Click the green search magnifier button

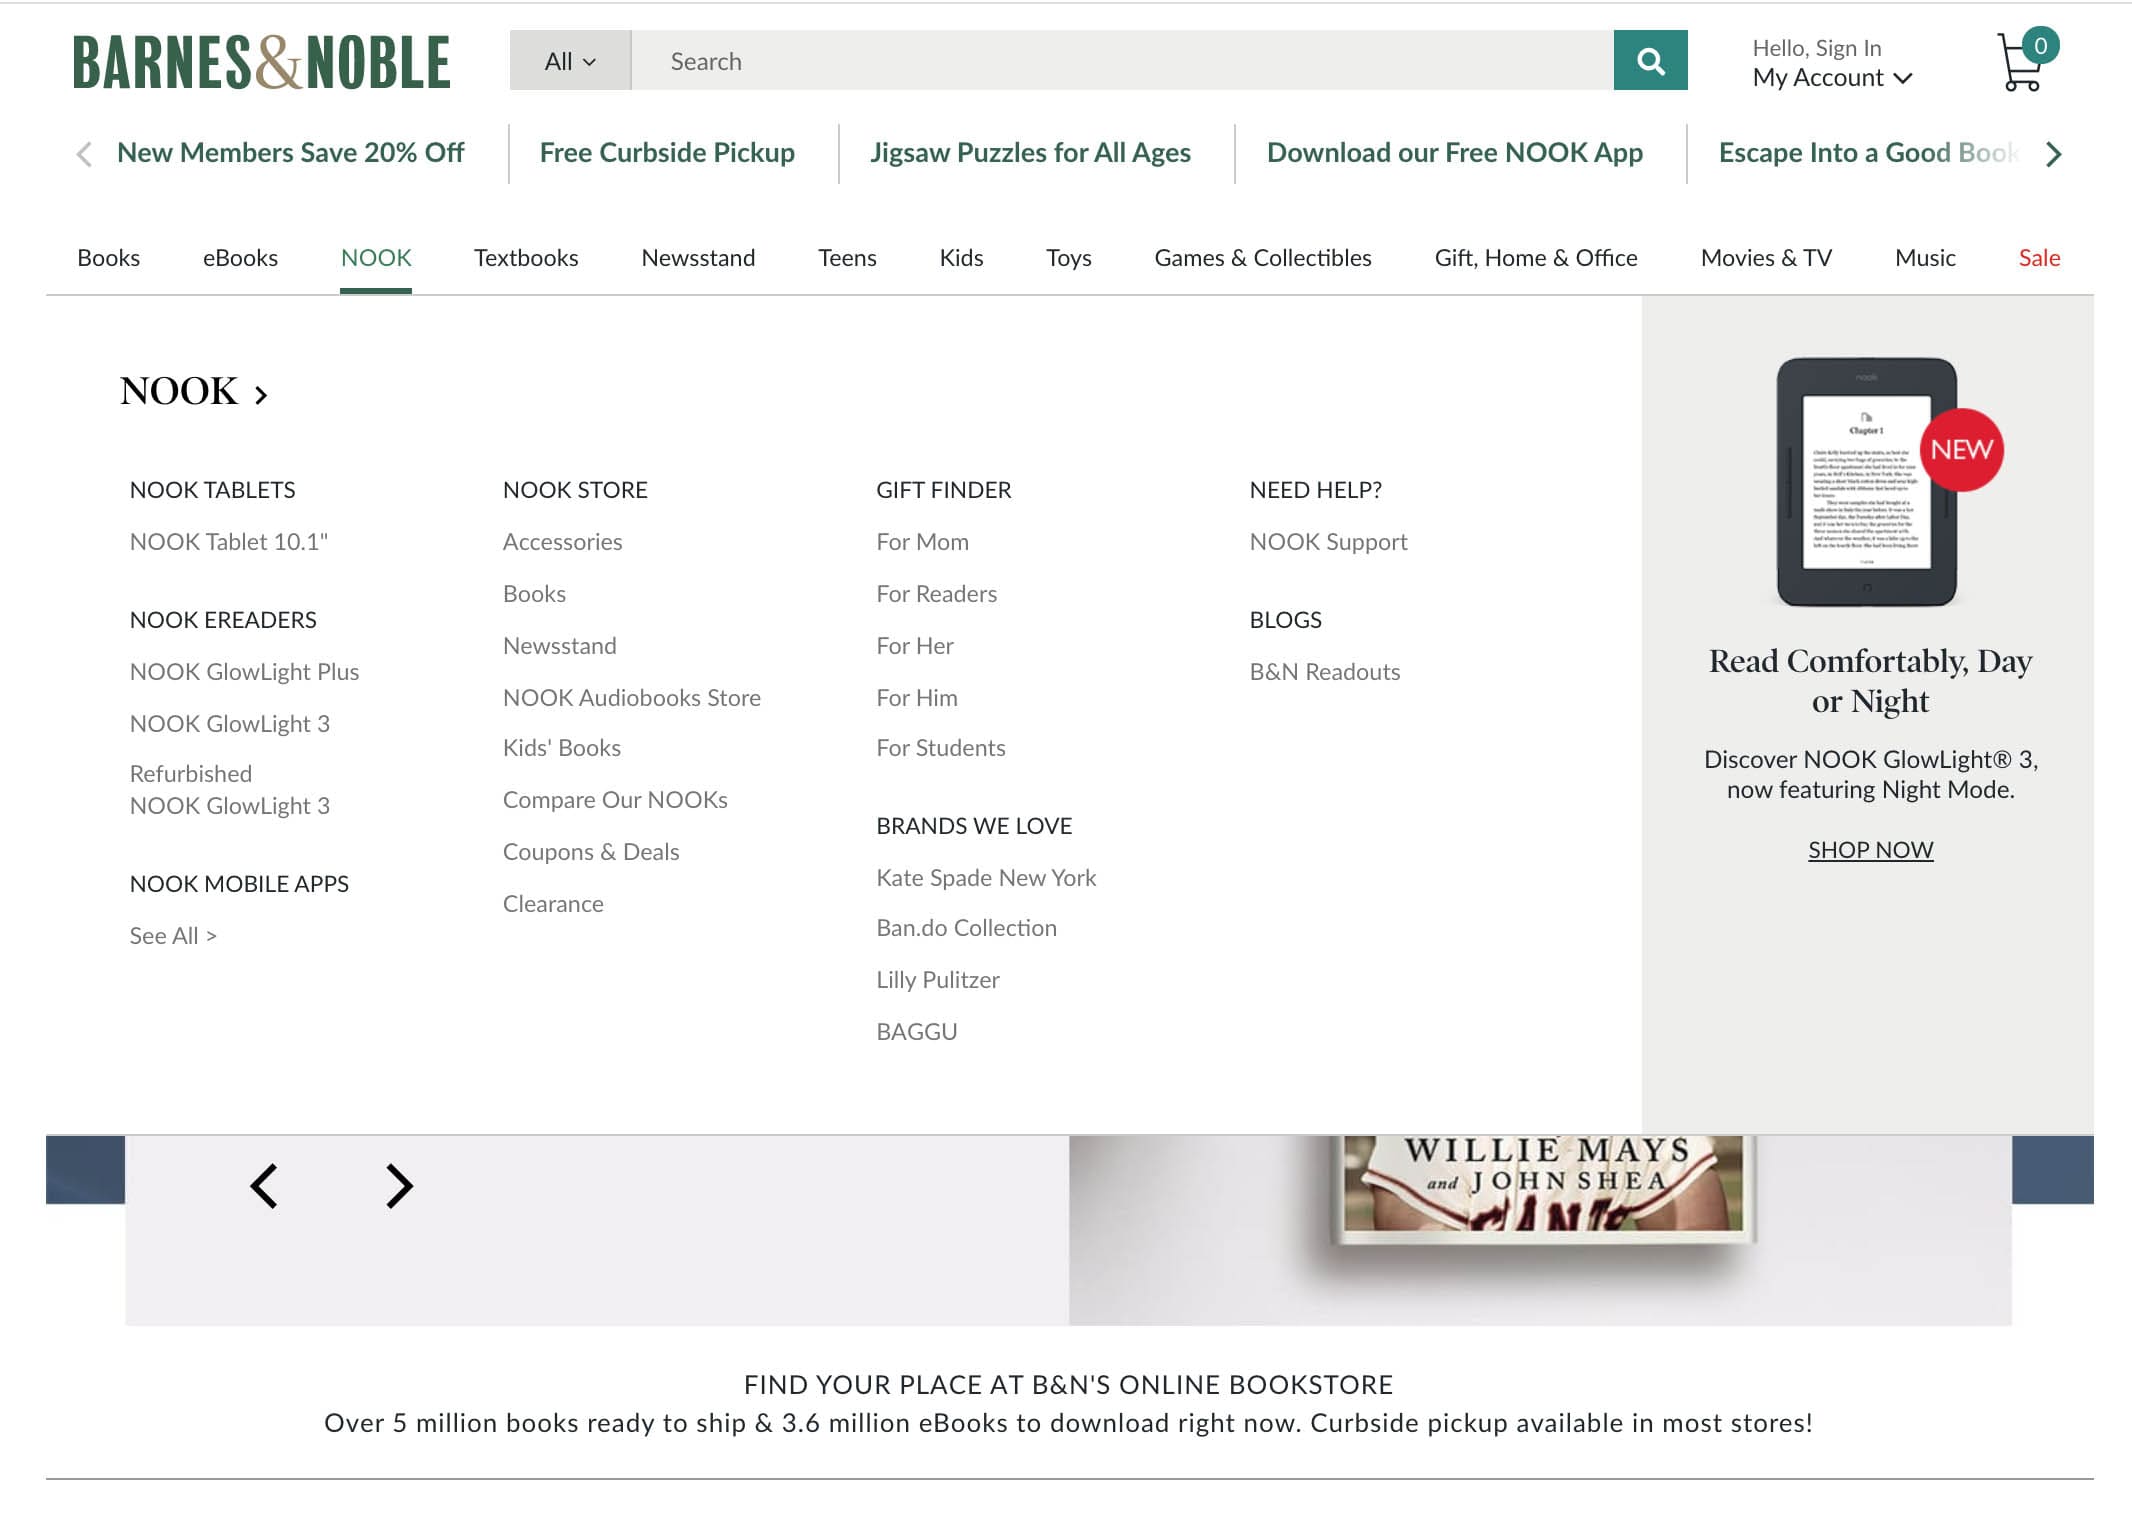click(1650, 61)
